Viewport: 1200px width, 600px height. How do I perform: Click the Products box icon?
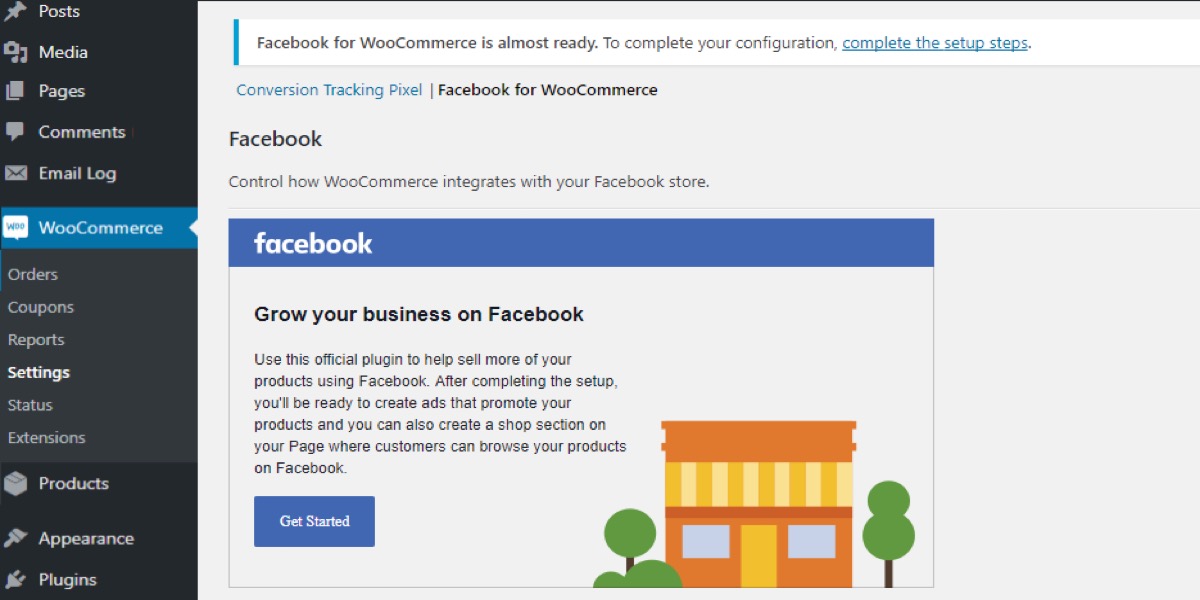[15, 484]
